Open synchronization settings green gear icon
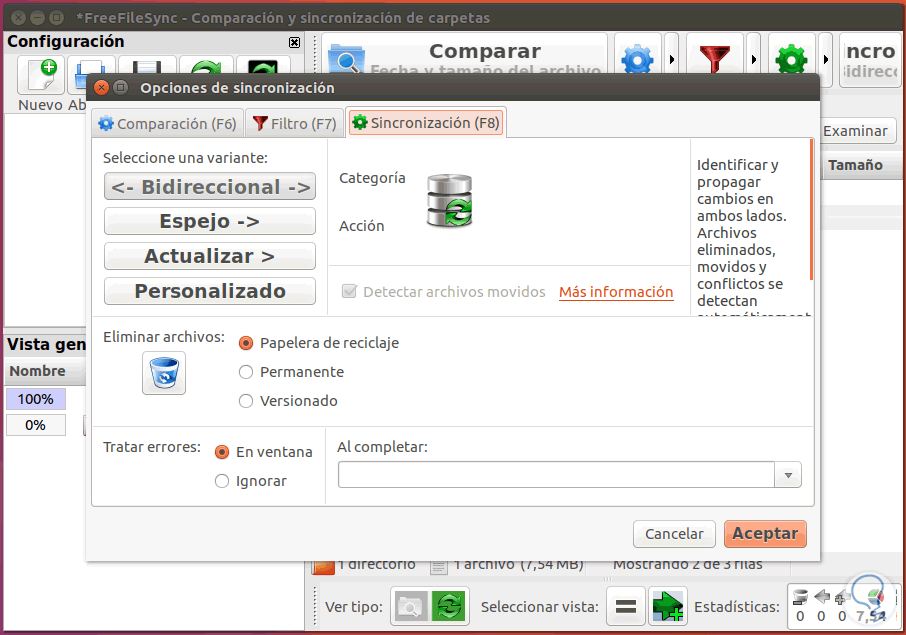This screenshot has width=906, height=635. pos(792,59)
